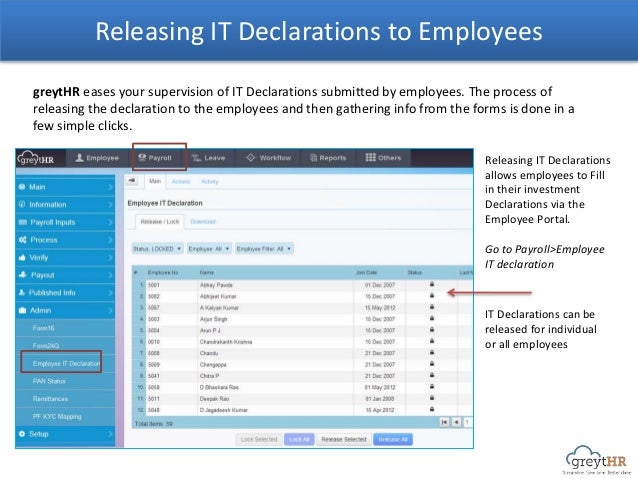Click lock status icon for Chandrakanth Krishna

click(432, 341)
